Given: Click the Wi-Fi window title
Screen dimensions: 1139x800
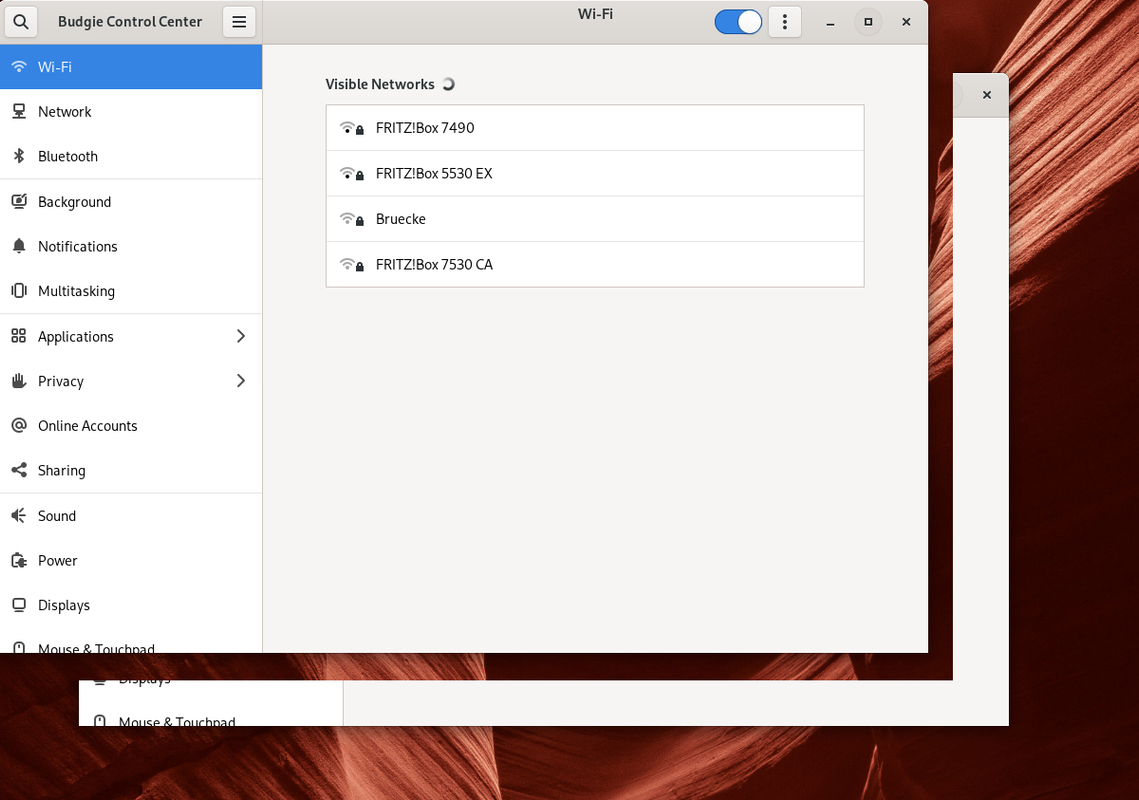Looking at the screenshot, I should [x=596, y=14].
